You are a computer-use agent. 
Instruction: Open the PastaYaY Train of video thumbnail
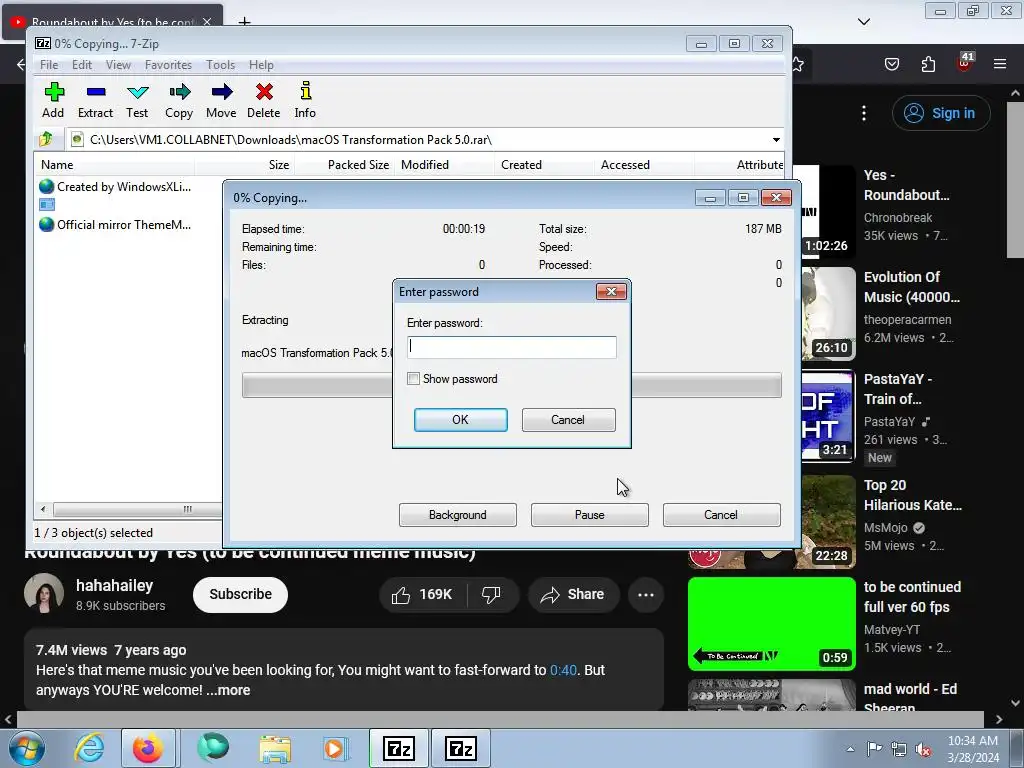click(829, 416)
